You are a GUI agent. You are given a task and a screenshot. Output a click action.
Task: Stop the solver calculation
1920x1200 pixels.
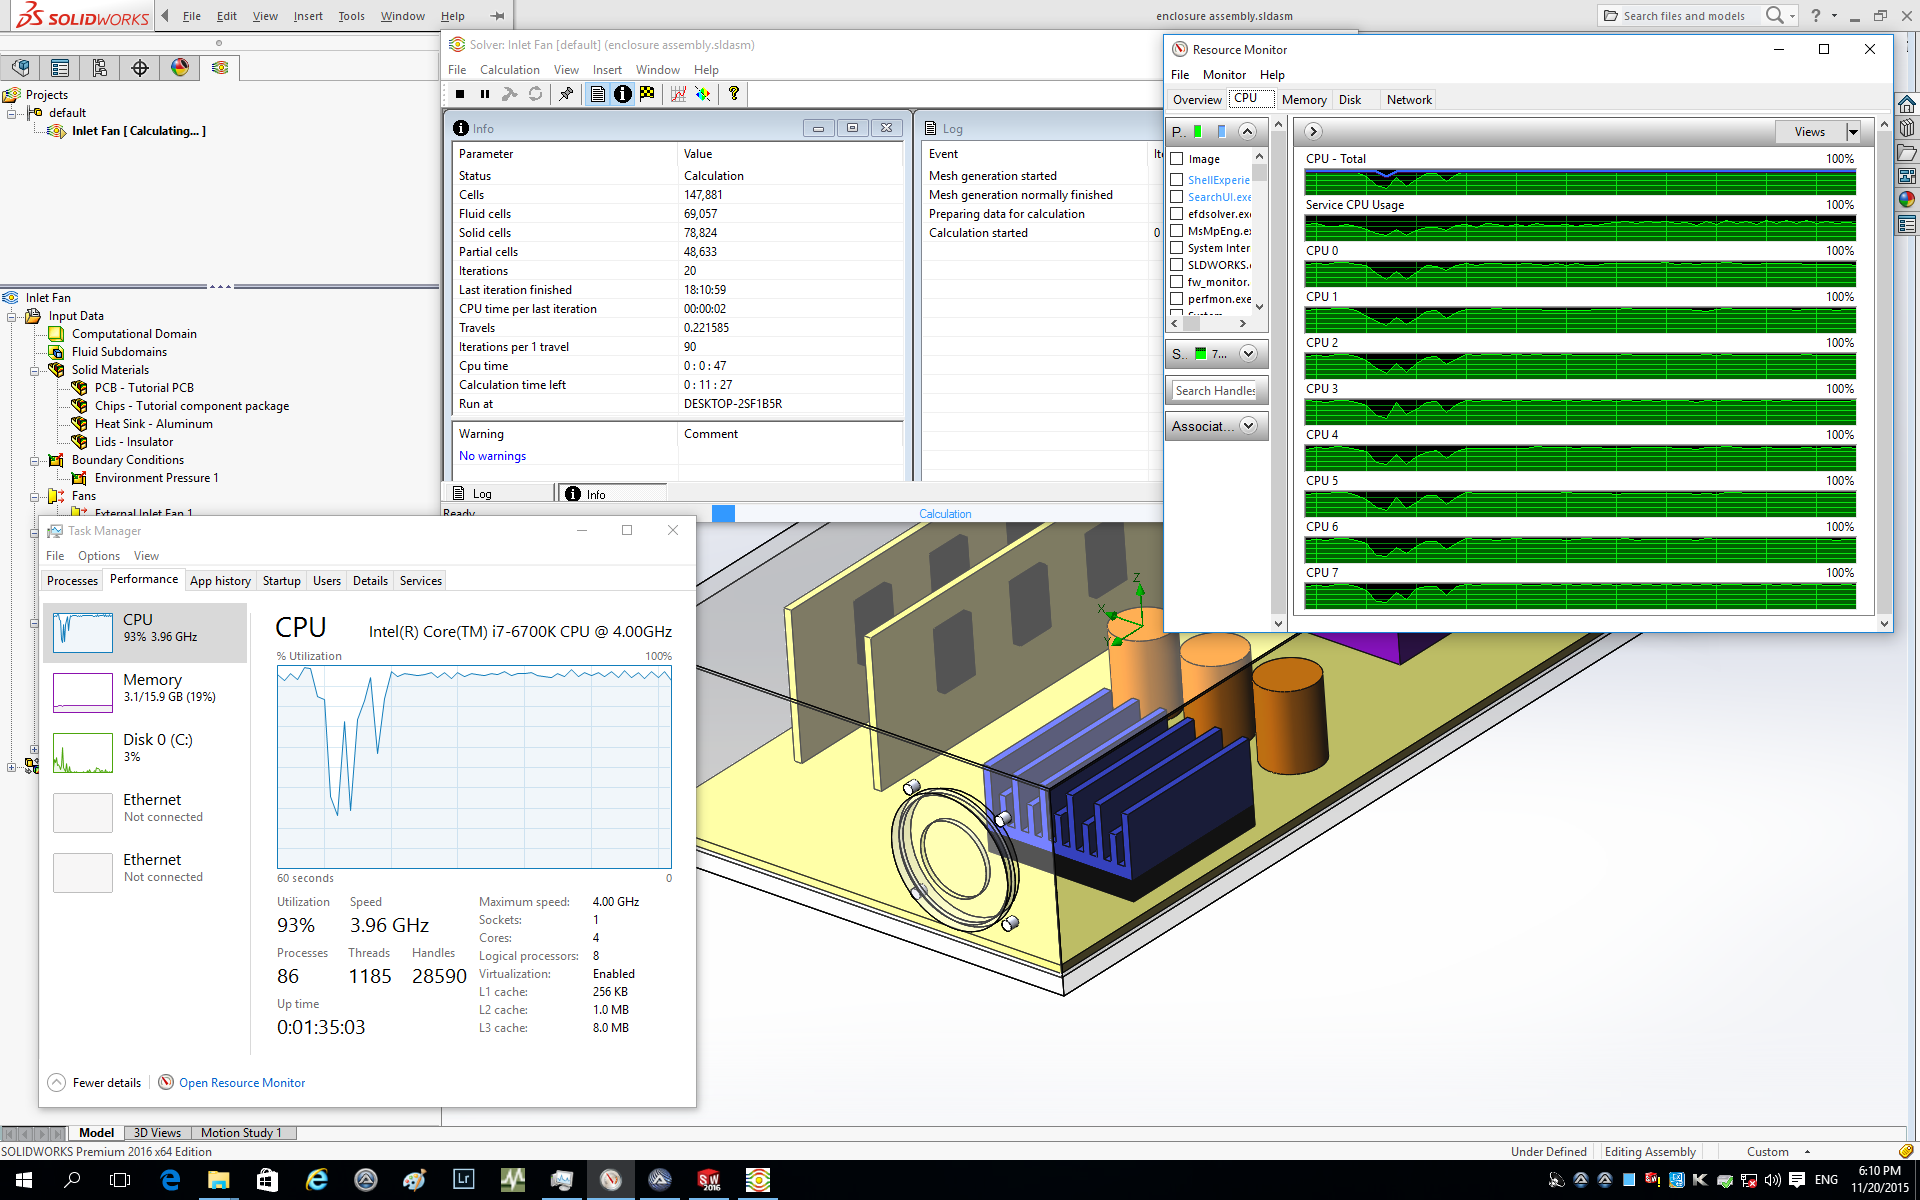[x=460, y=94]
